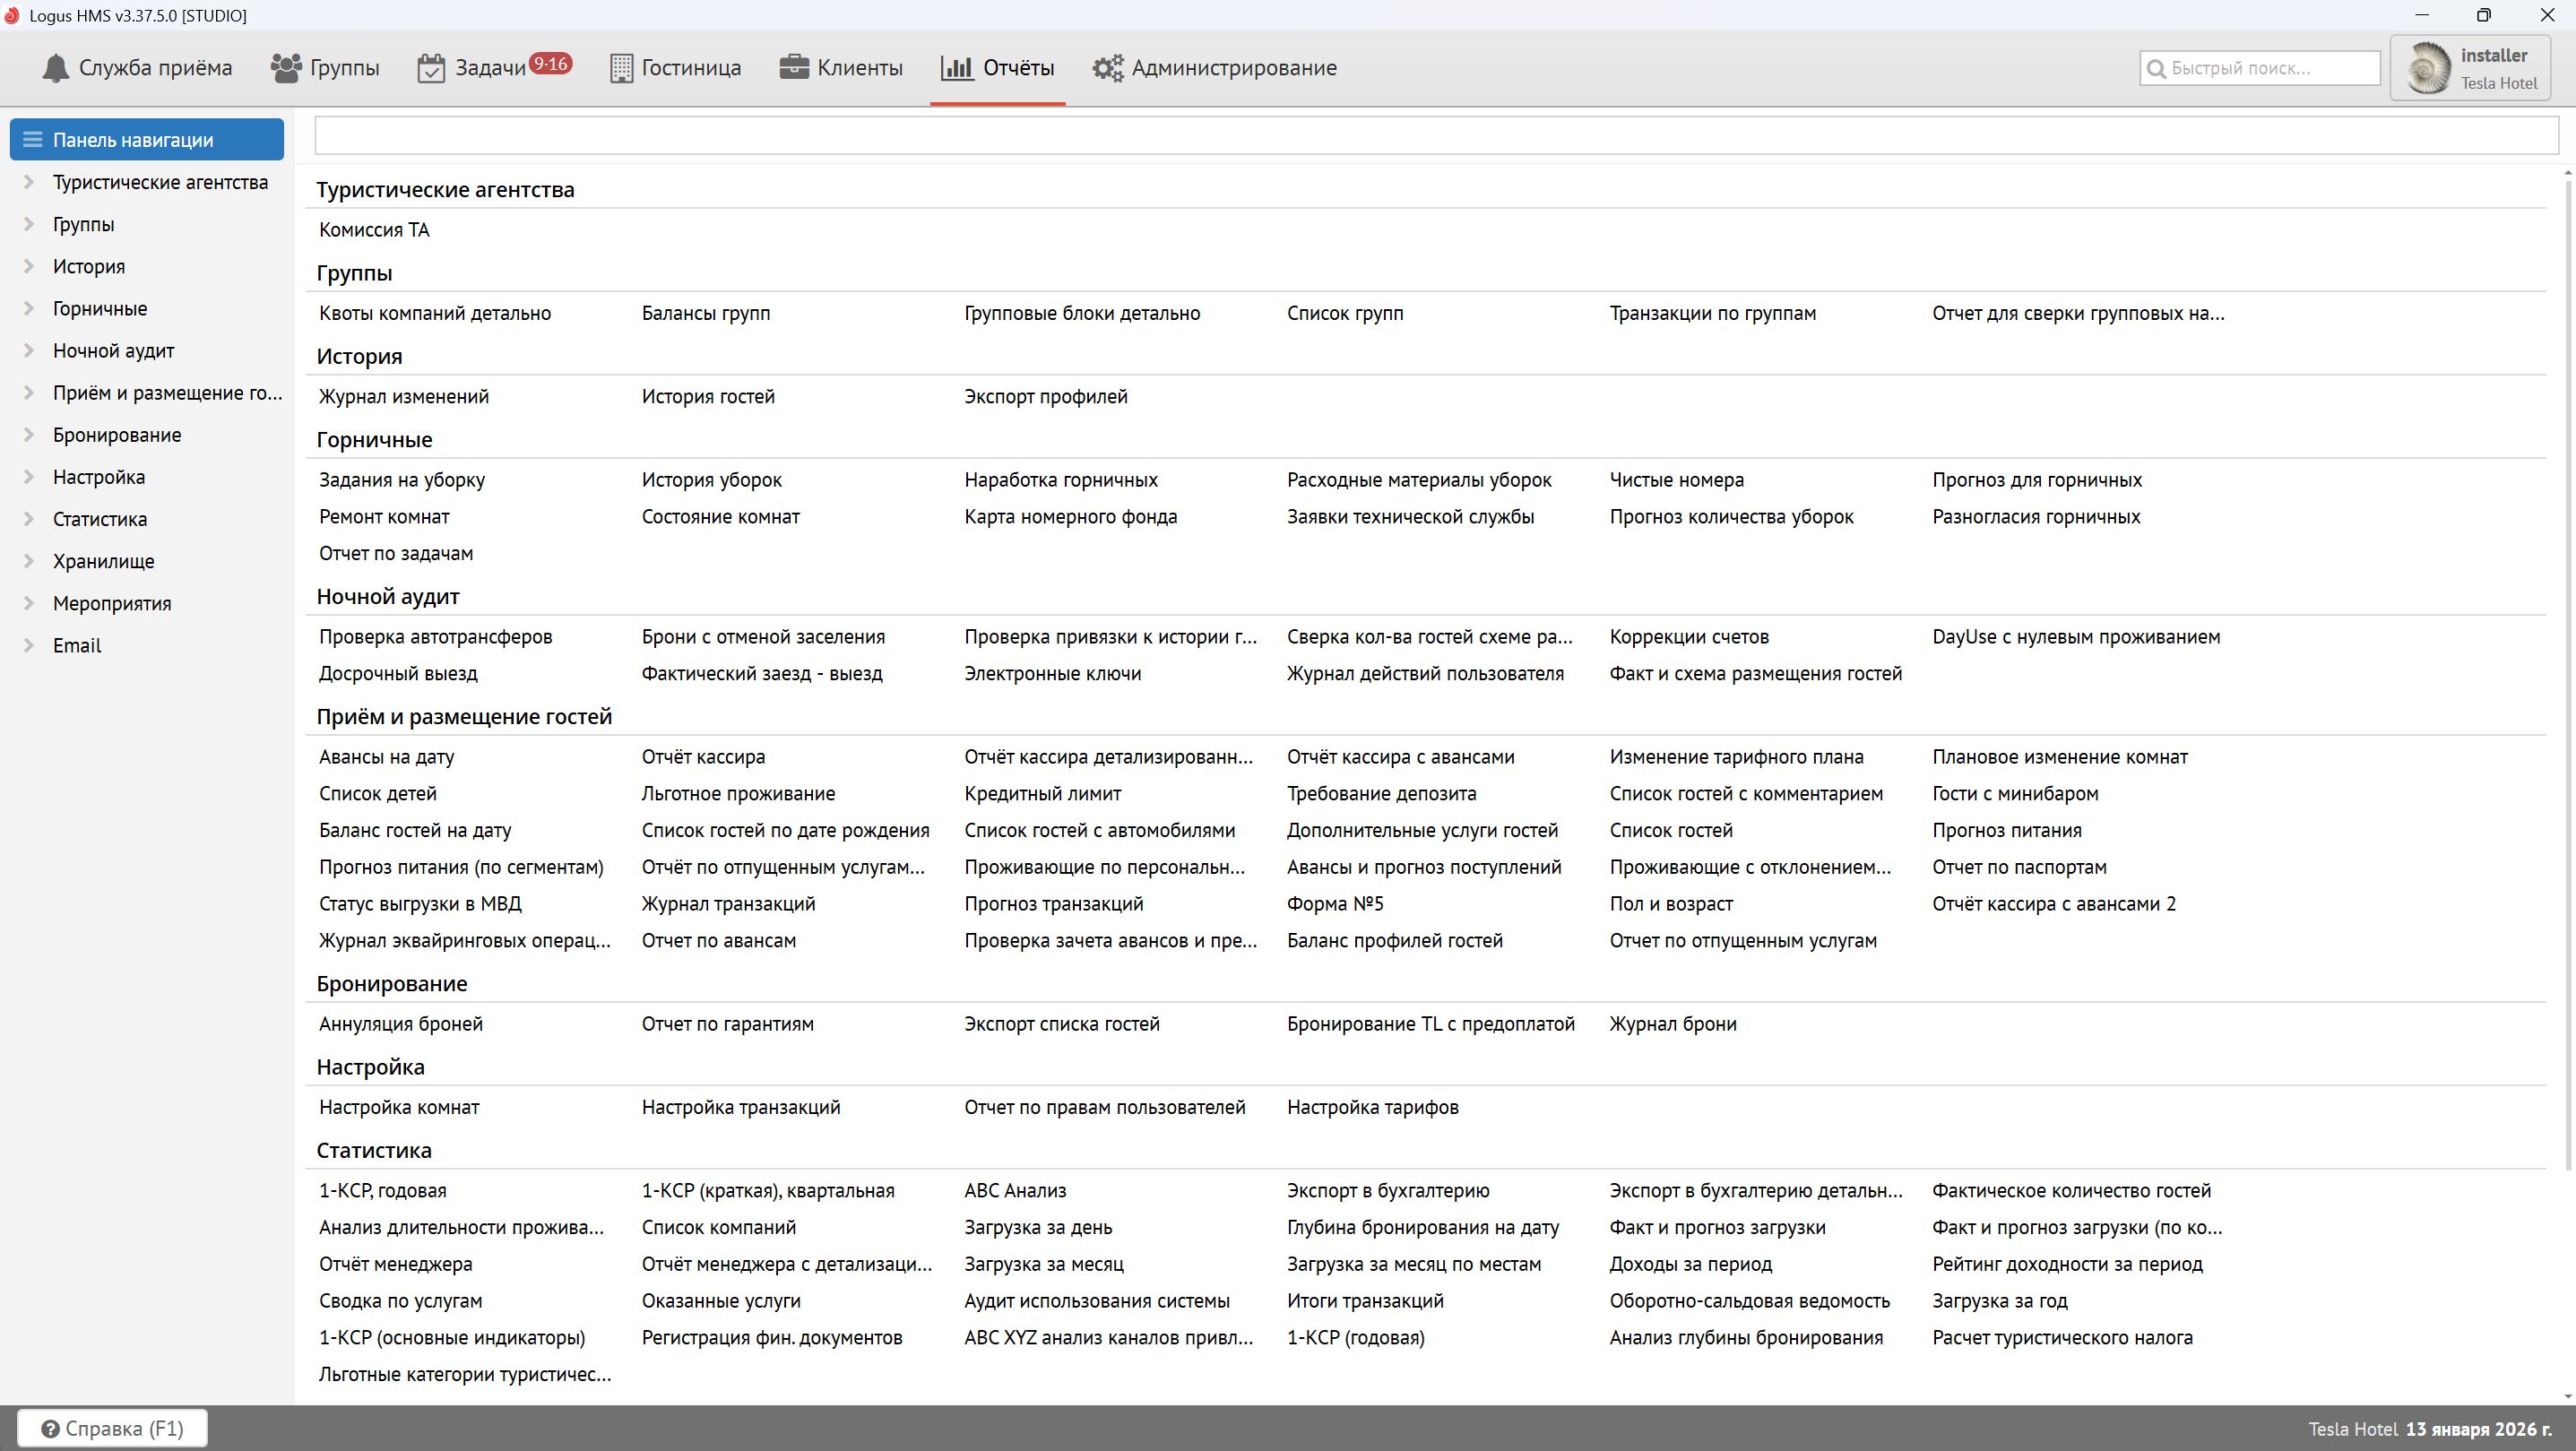Click the people icon next to Группы
Image resolution: width=2576 pixels, height=1451 pixels.
(x=286, y=68)
